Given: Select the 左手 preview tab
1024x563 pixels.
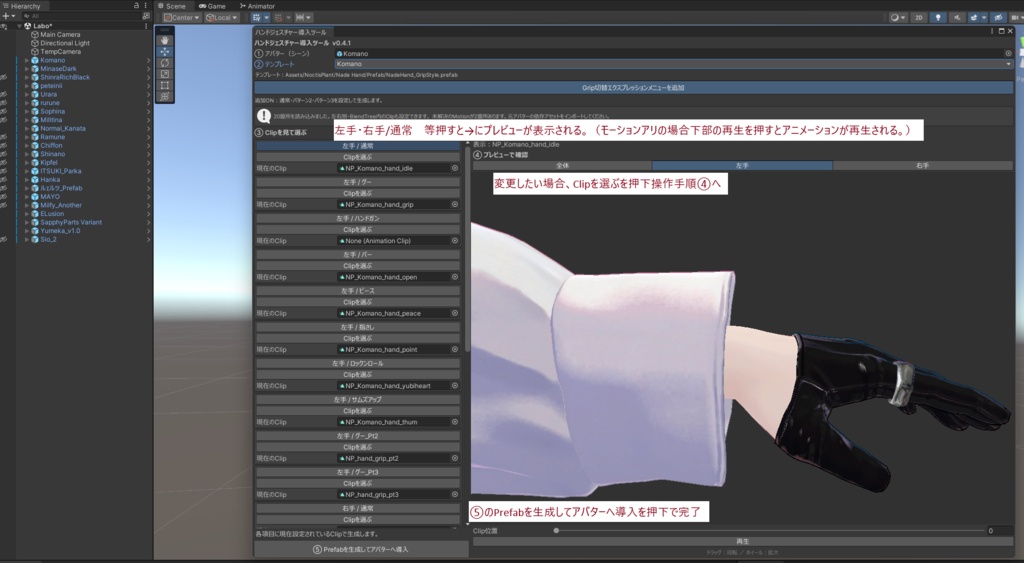Looking at the screenshot, I should tap(743, 166).
